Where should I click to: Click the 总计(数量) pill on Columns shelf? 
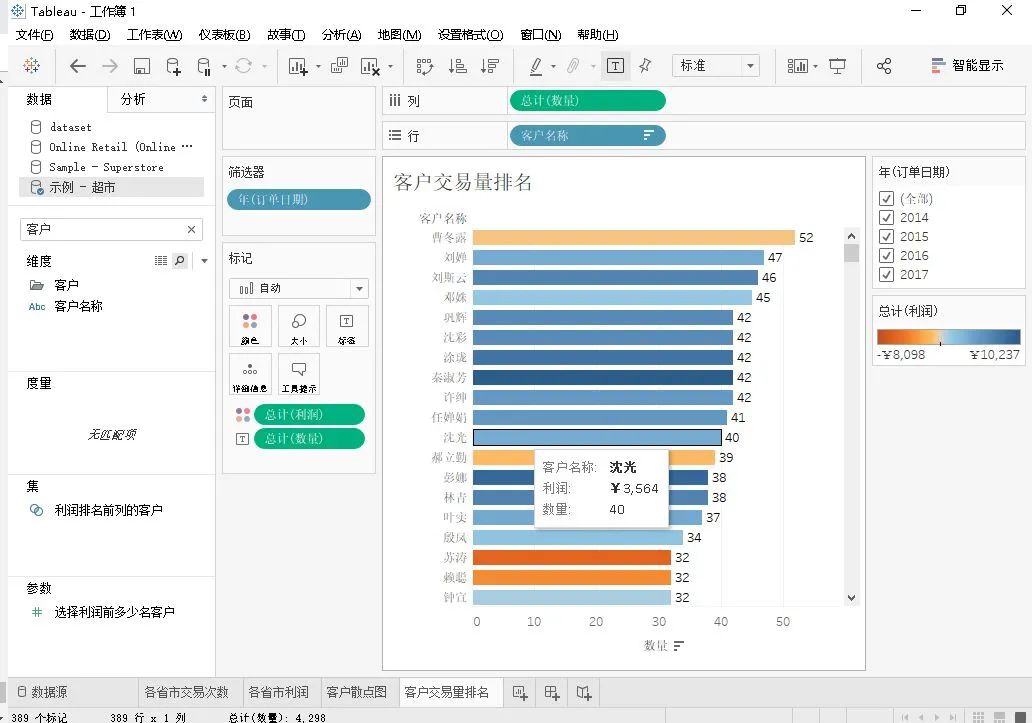pos(587,101)
